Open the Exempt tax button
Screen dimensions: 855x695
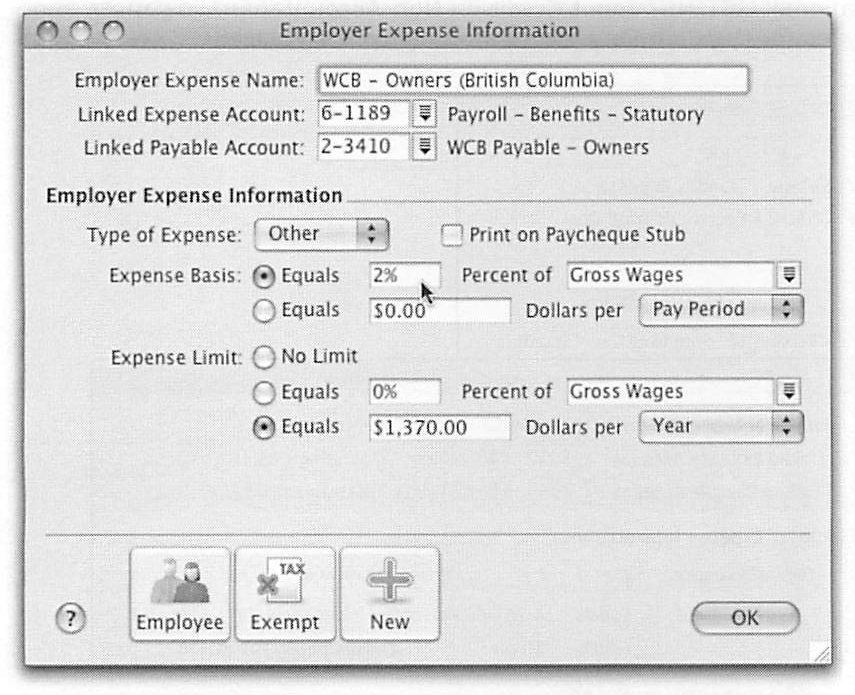[x=285, y=594]
